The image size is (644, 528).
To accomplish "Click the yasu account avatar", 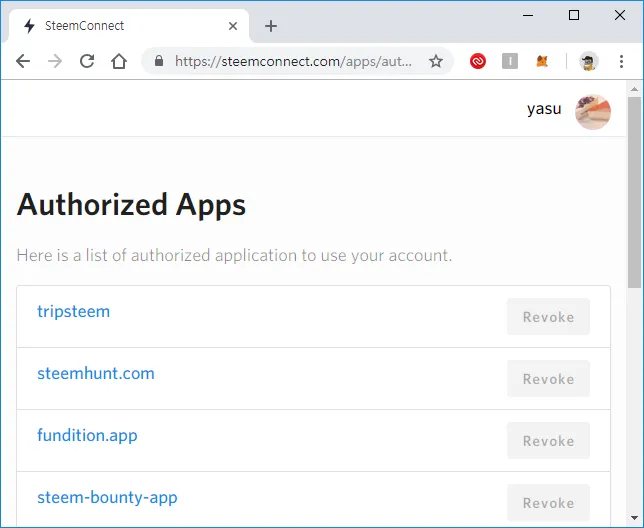I will click(593, 112).
